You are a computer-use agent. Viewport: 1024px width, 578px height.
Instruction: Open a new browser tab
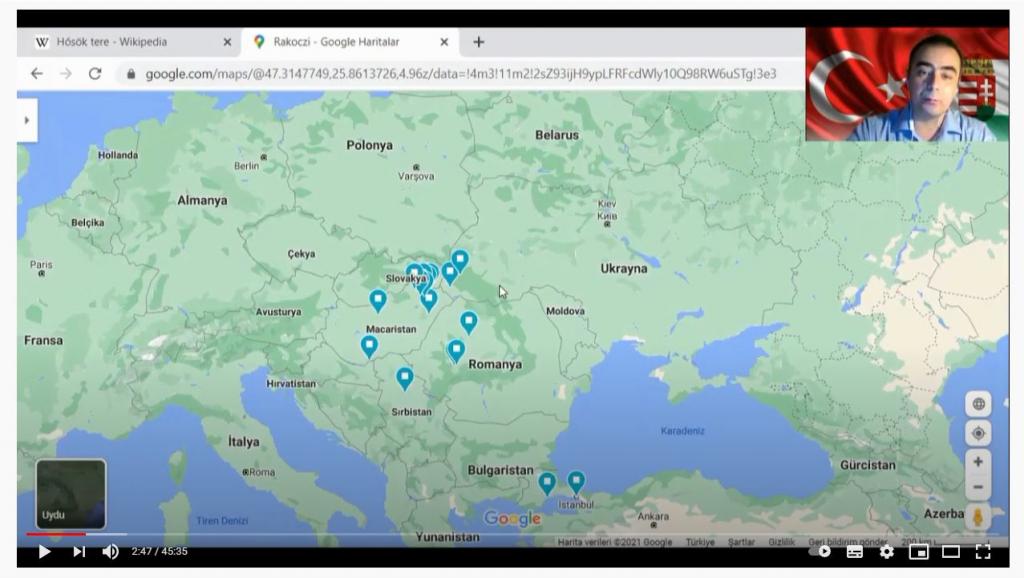[x=479, y=42]
